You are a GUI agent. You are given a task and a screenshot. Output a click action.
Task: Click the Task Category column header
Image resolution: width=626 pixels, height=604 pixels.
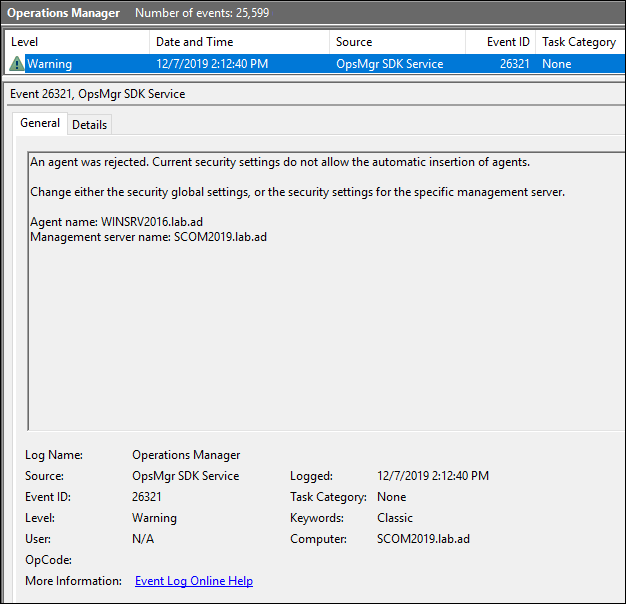coord(578,42)
